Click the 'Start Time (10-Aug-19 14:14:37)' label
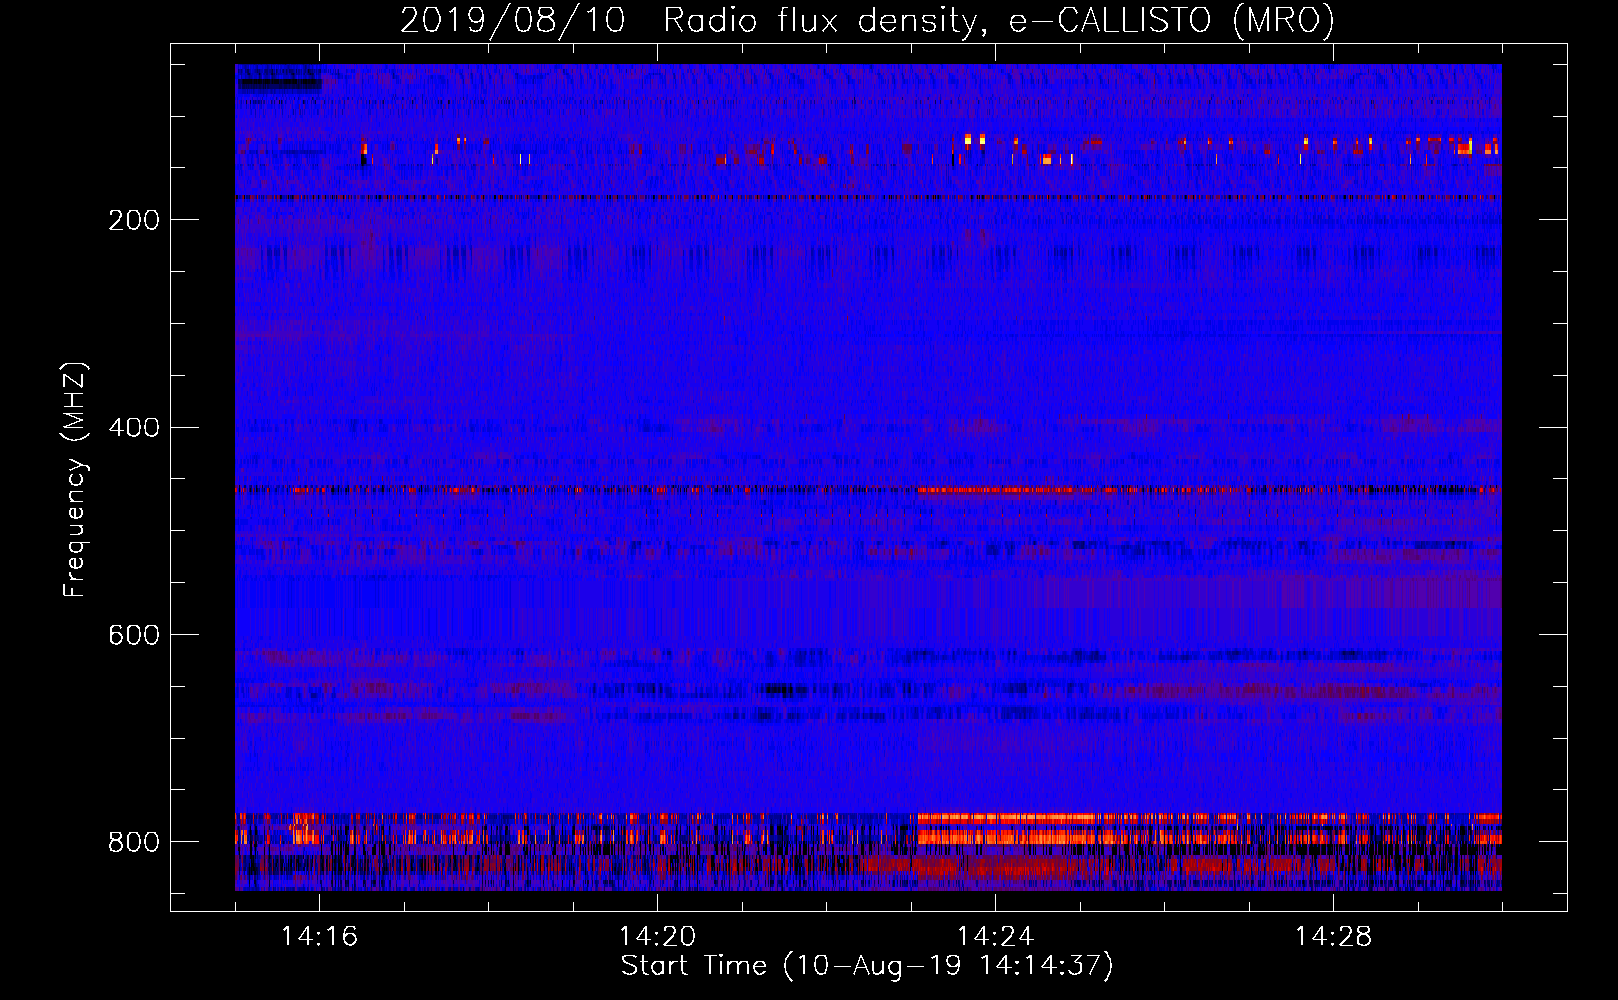The image size is (1618, 1000). (x=867, y=966)
